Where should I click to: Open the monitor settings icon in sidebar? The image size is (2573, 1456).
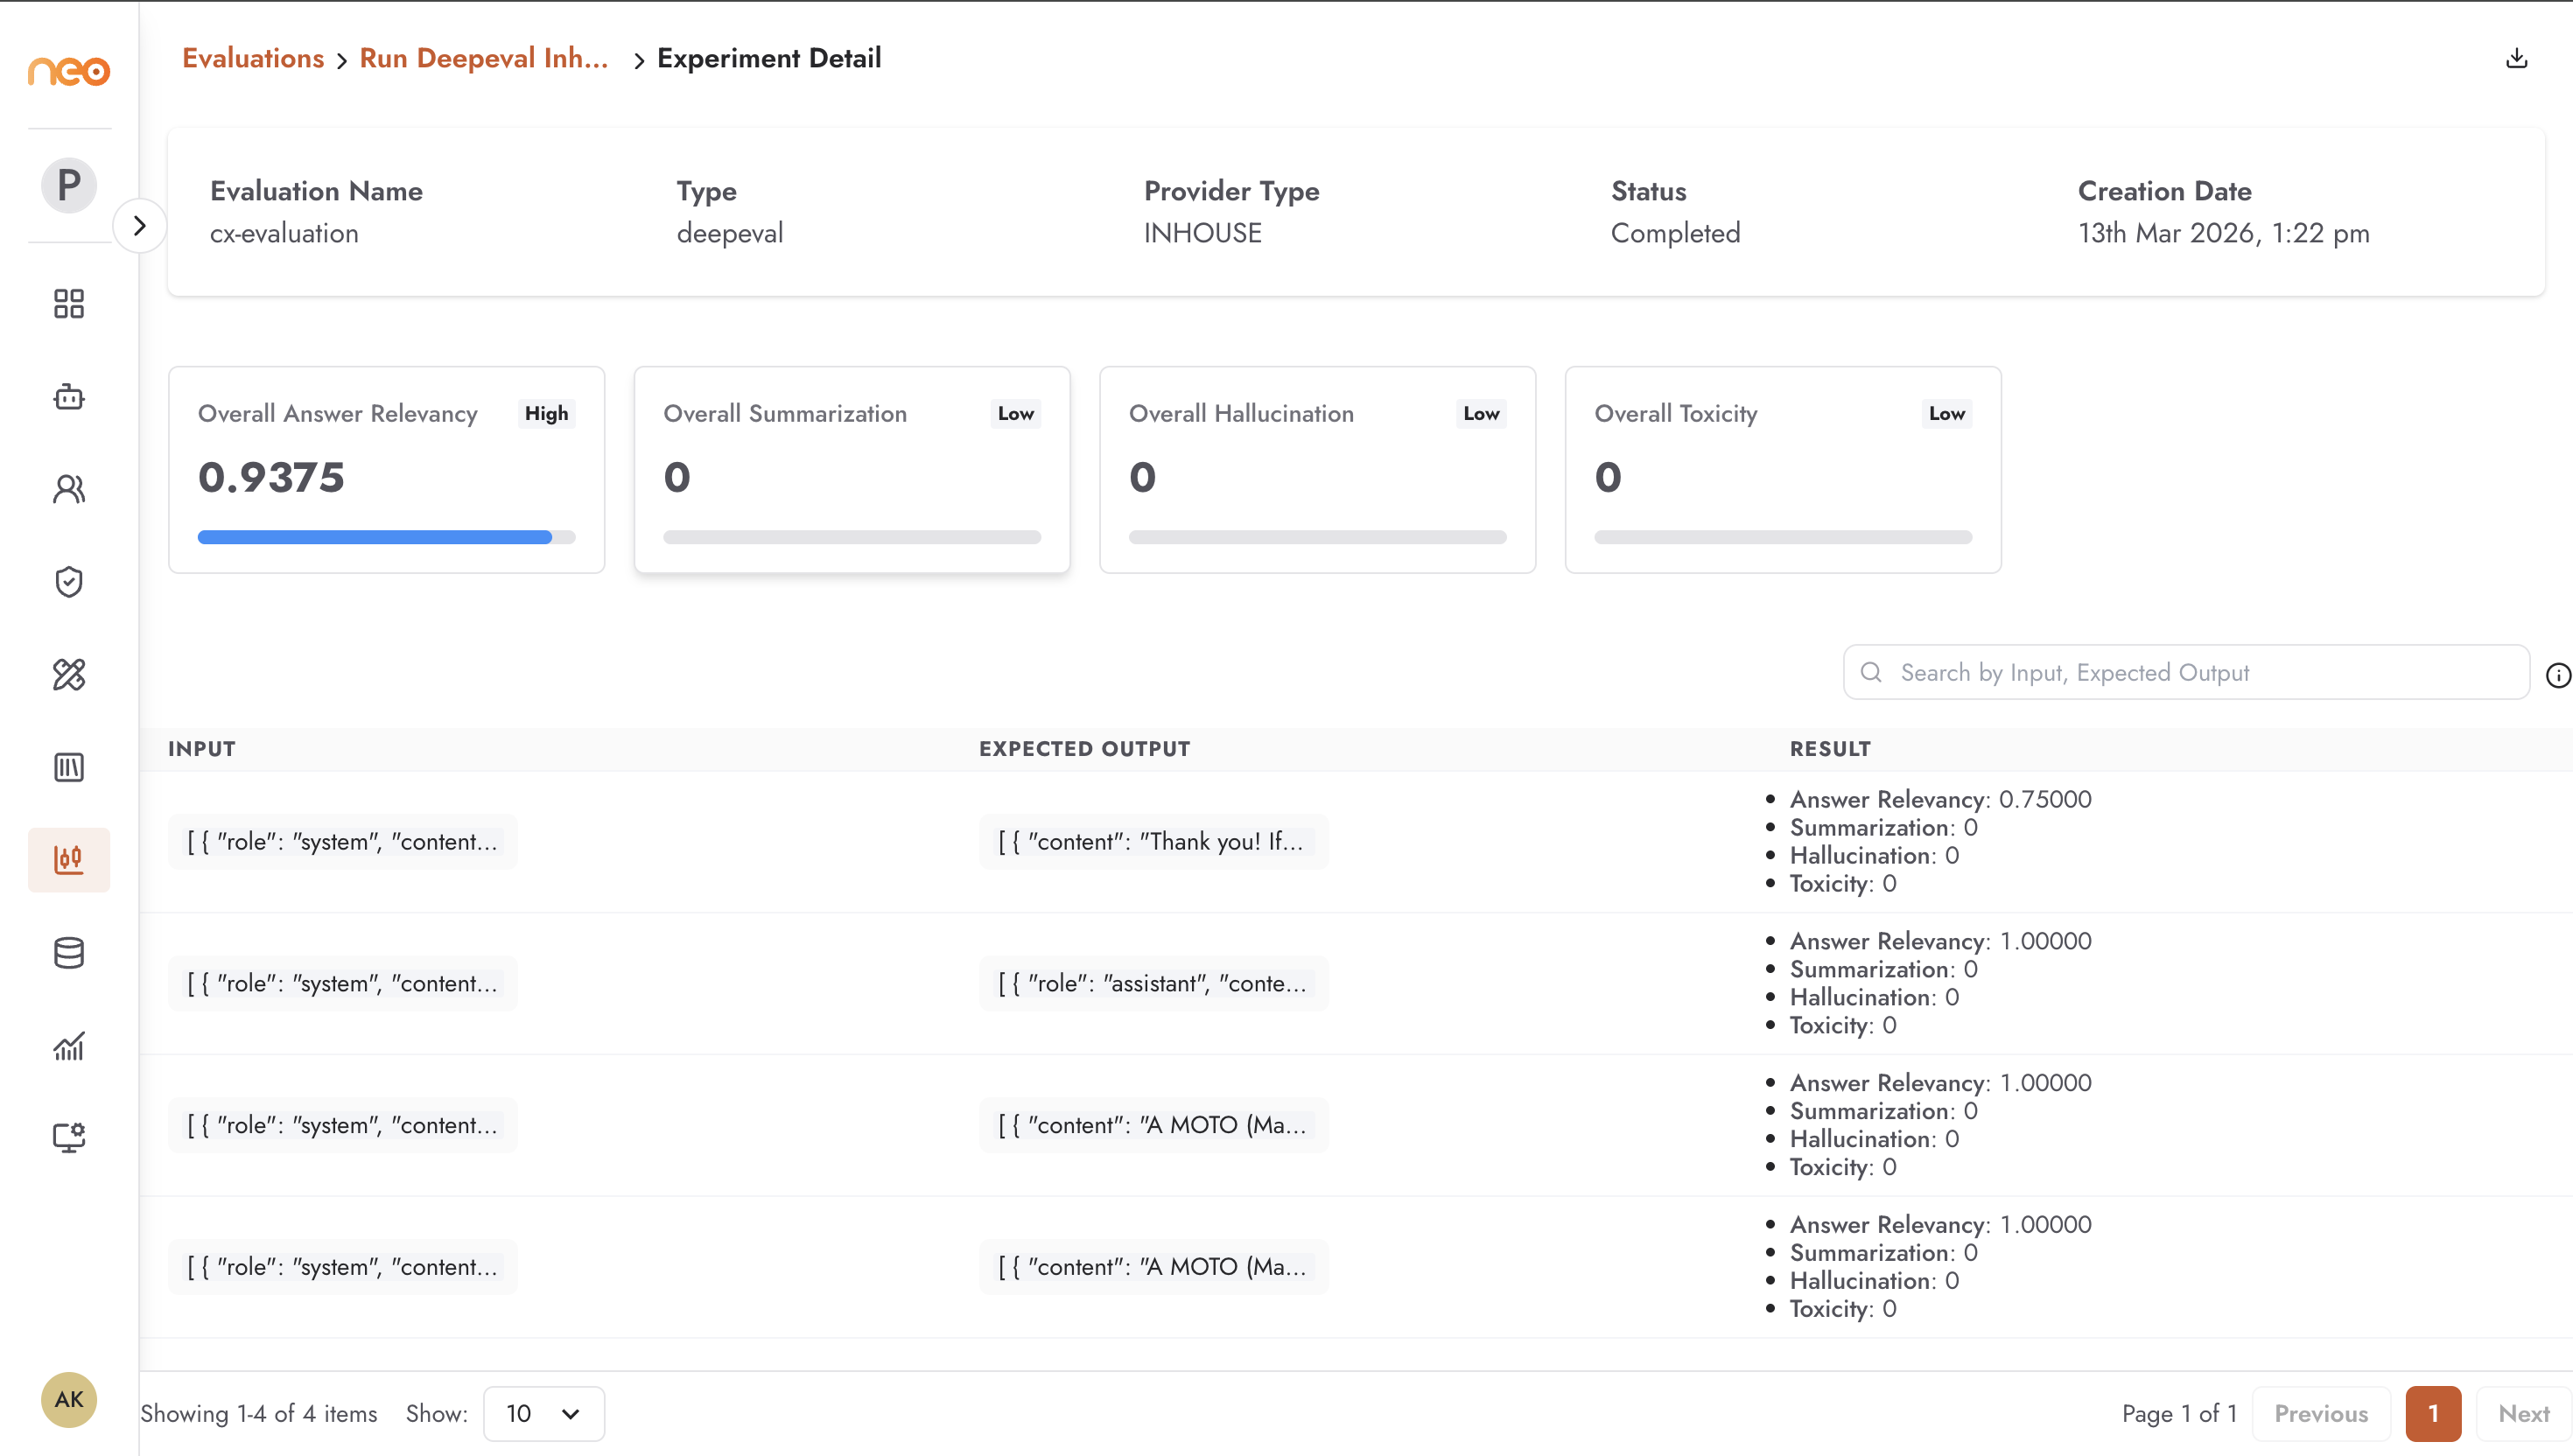pyautogui.click(x=68, y=1138)
